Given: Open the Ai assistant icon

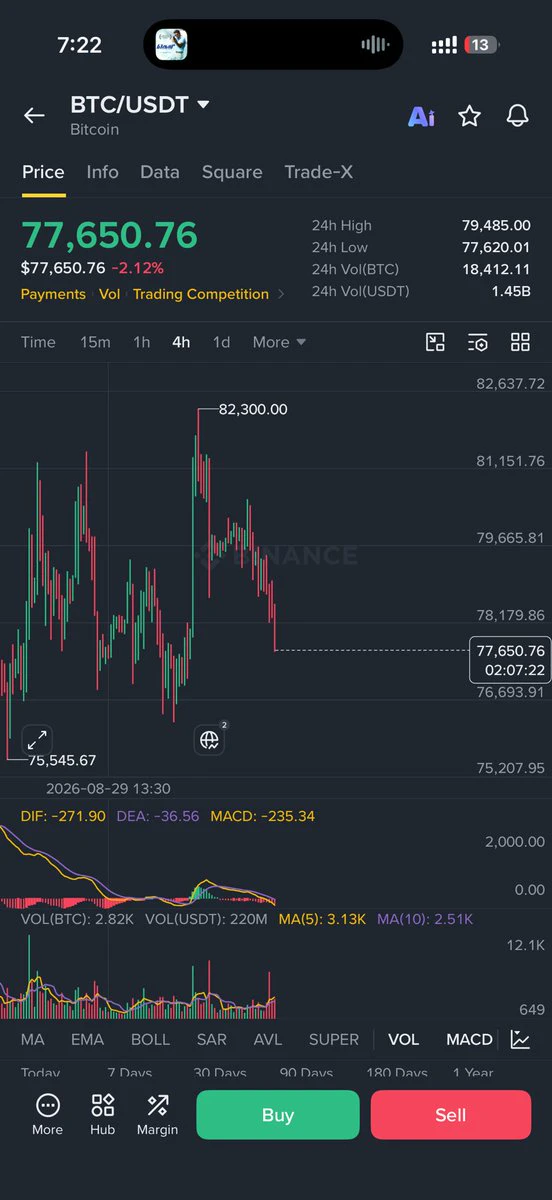Looking at the screenshot, I should (421, 117).
